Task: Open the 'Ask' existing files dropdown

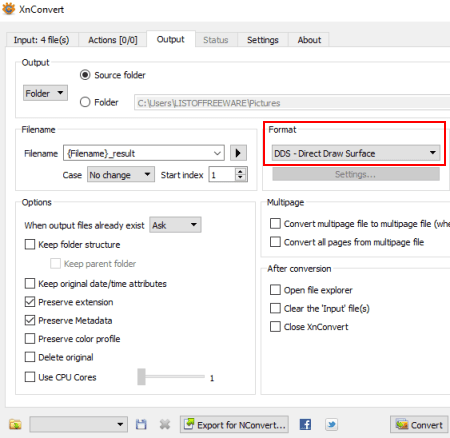Action: click(x=175, y=225)
